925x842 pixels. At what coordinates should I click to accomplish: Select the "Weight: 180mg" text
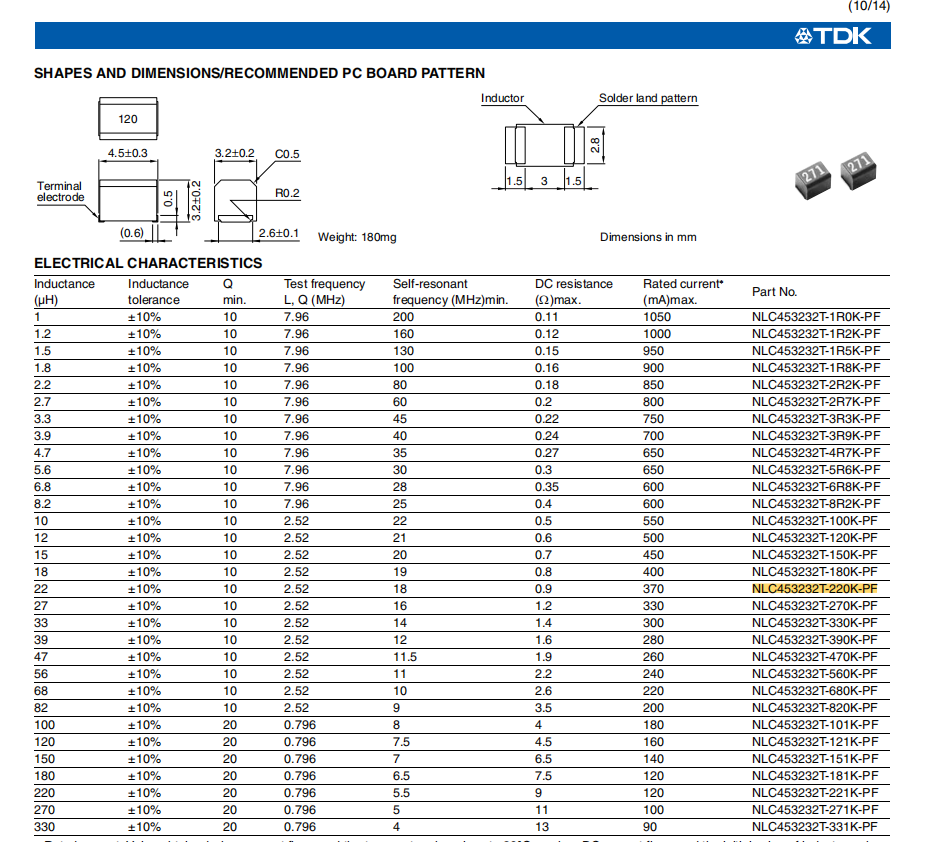click(x=357, y=237)
